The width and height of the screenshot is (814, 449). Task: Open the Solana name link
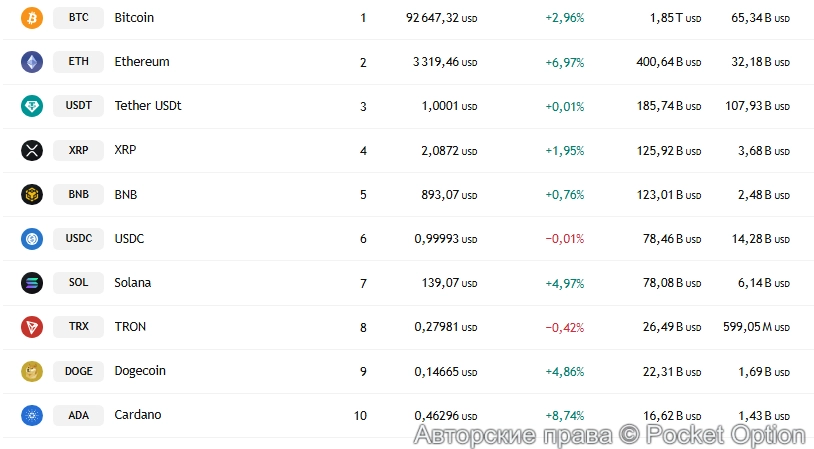[133, 283]
